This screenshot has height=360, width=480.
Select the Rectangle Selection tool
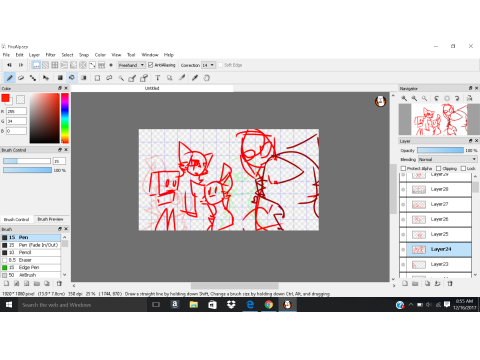(97, 78)
